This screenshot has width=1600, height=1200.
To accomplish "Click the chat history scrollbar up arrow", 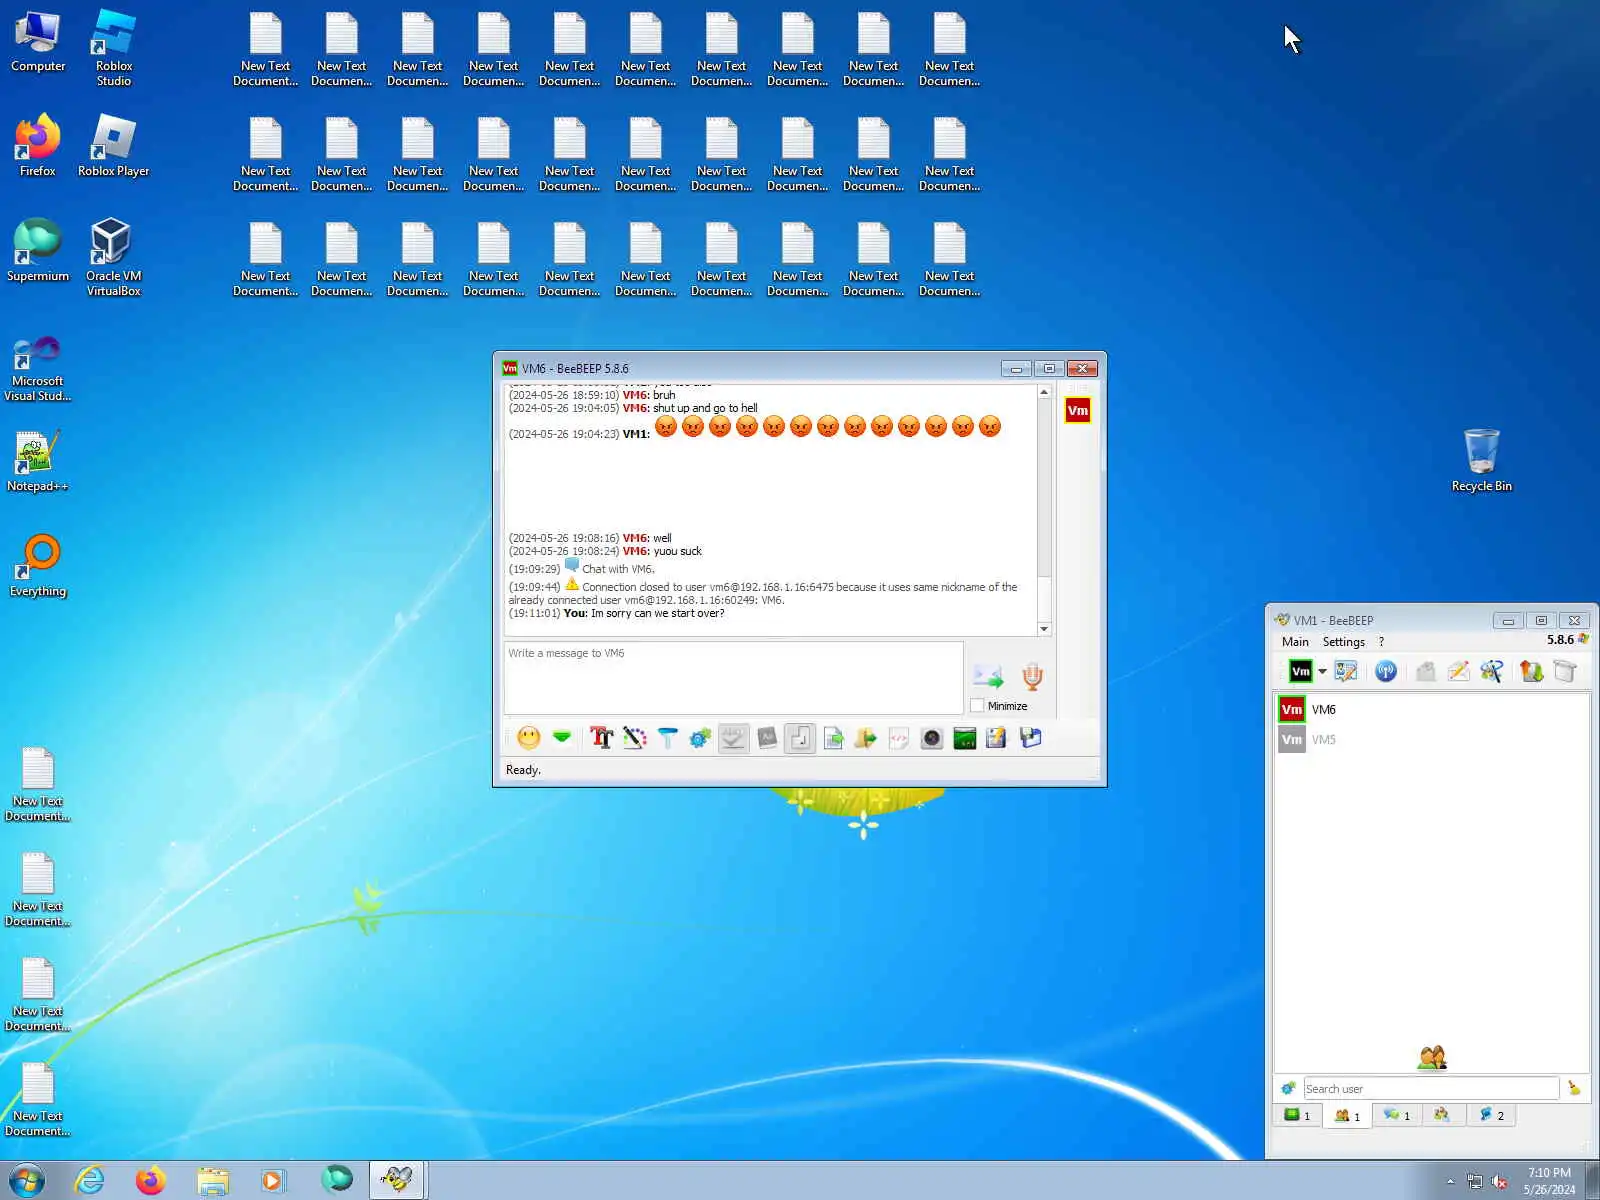I will [x=1044, y=392].
